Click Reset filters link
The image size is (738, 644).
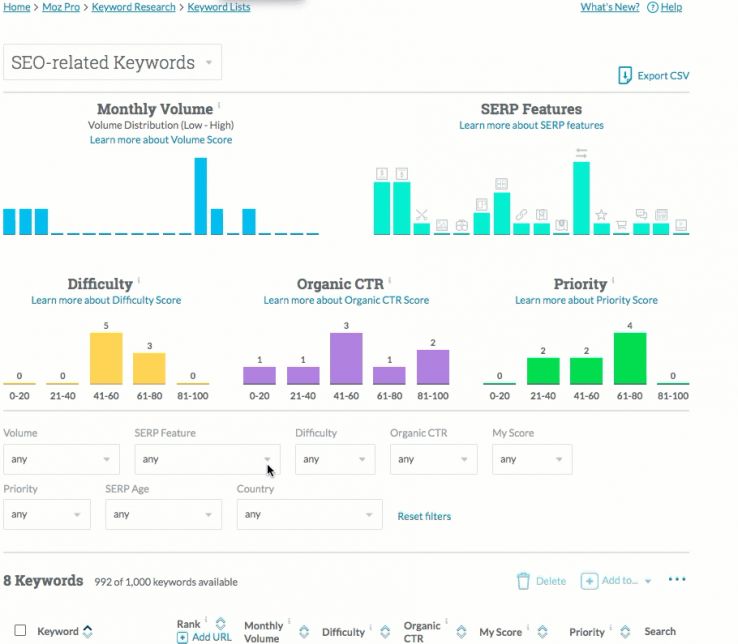(424, 516)
